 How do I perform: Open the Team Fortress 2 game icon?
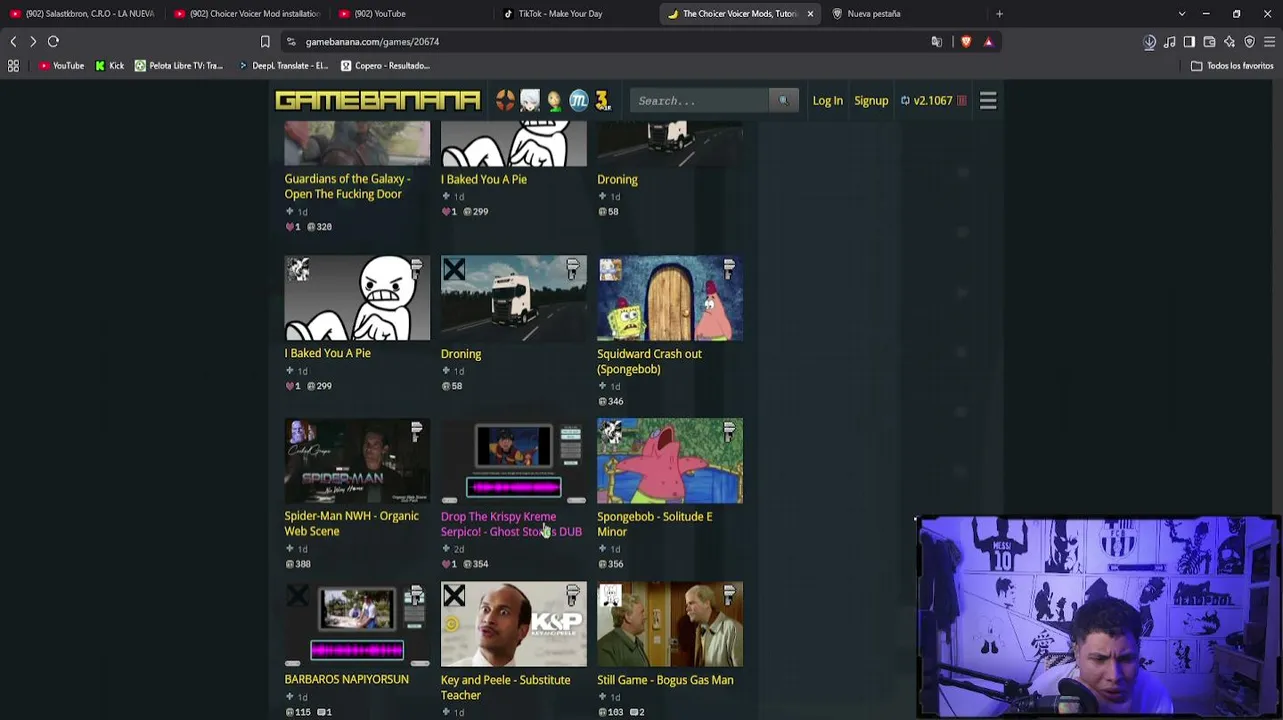(505, 100)
